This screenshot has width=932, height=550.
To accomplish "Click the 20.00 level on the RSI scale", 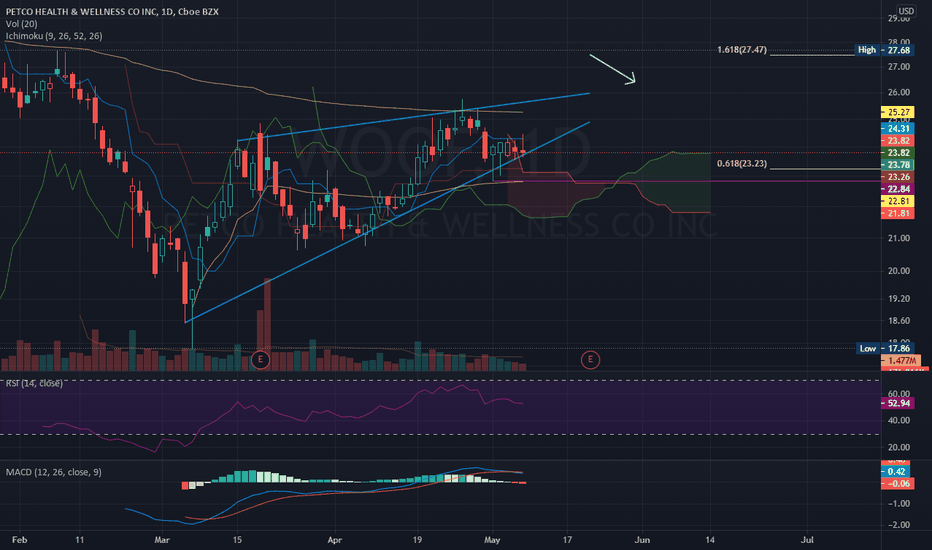I will pyautogui.click(x=899, y=447).
